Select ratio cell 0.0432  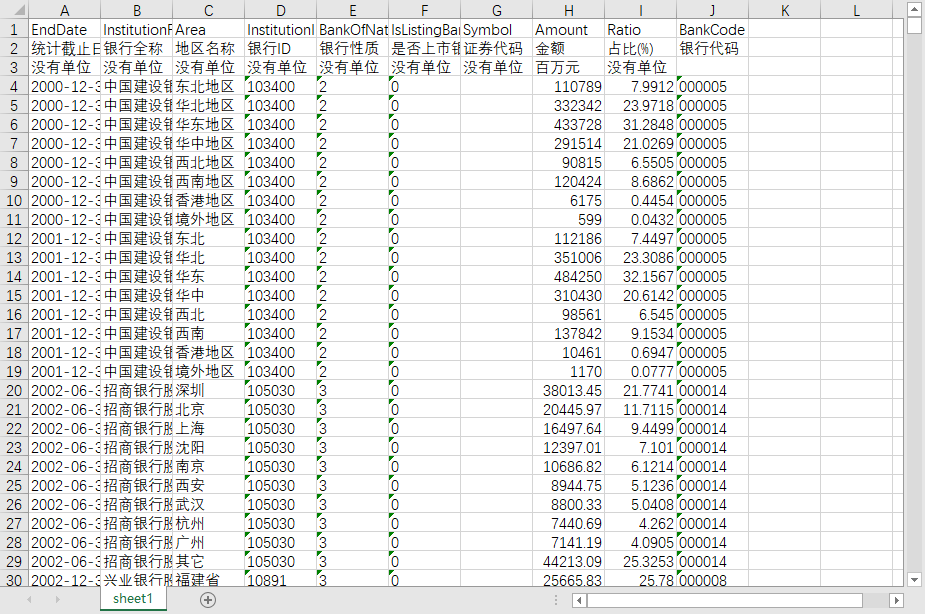pyautogui.click(x=641, y=219)
